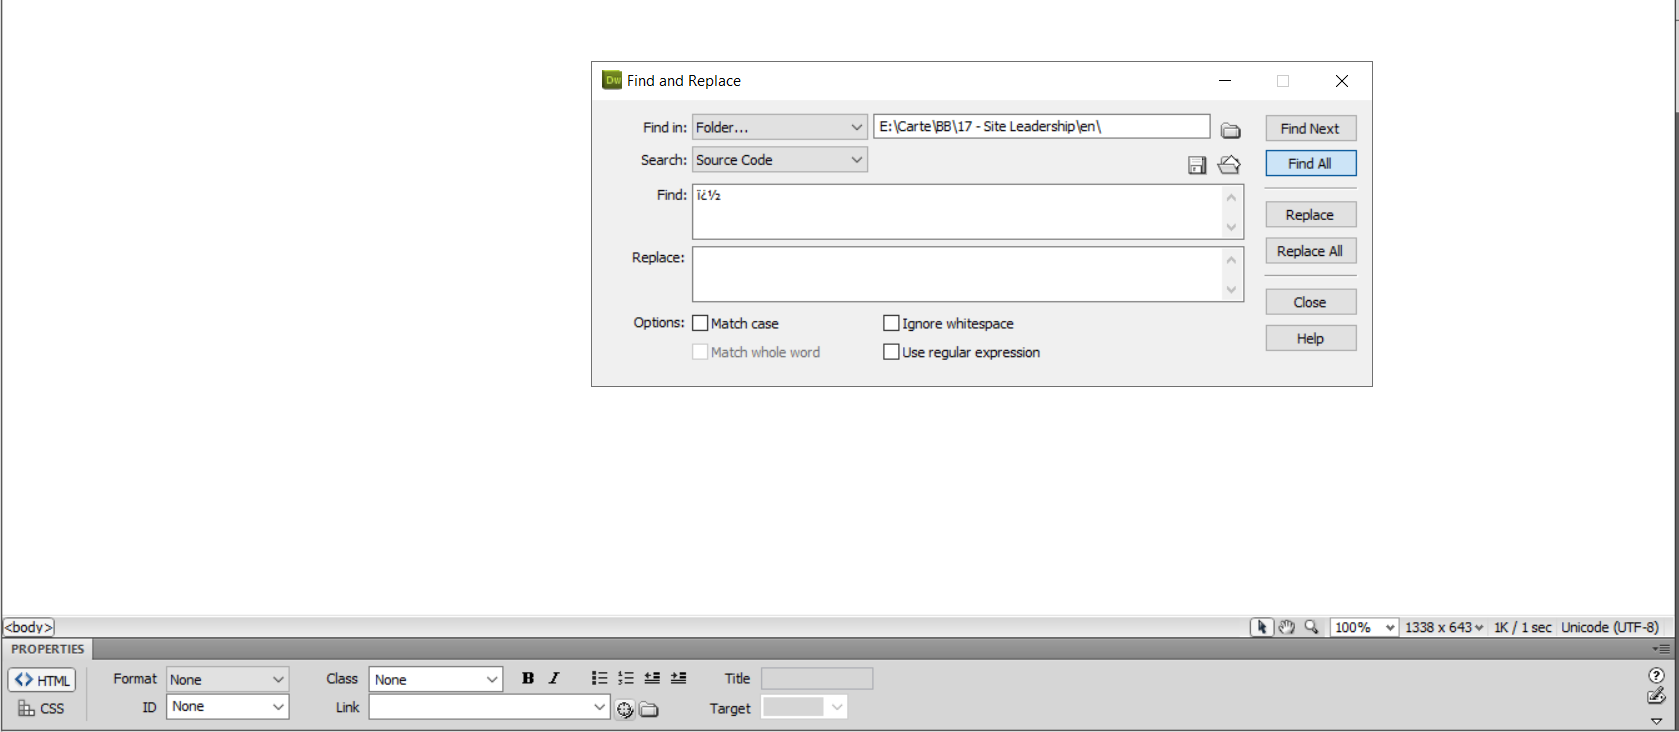Close Find and Replace with the X button

tap(1342, 81)
